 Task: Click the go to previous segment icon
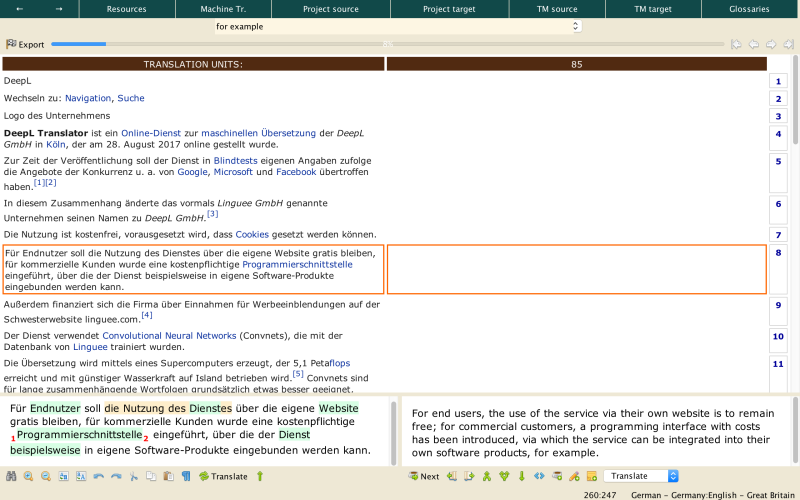(452, 476)
